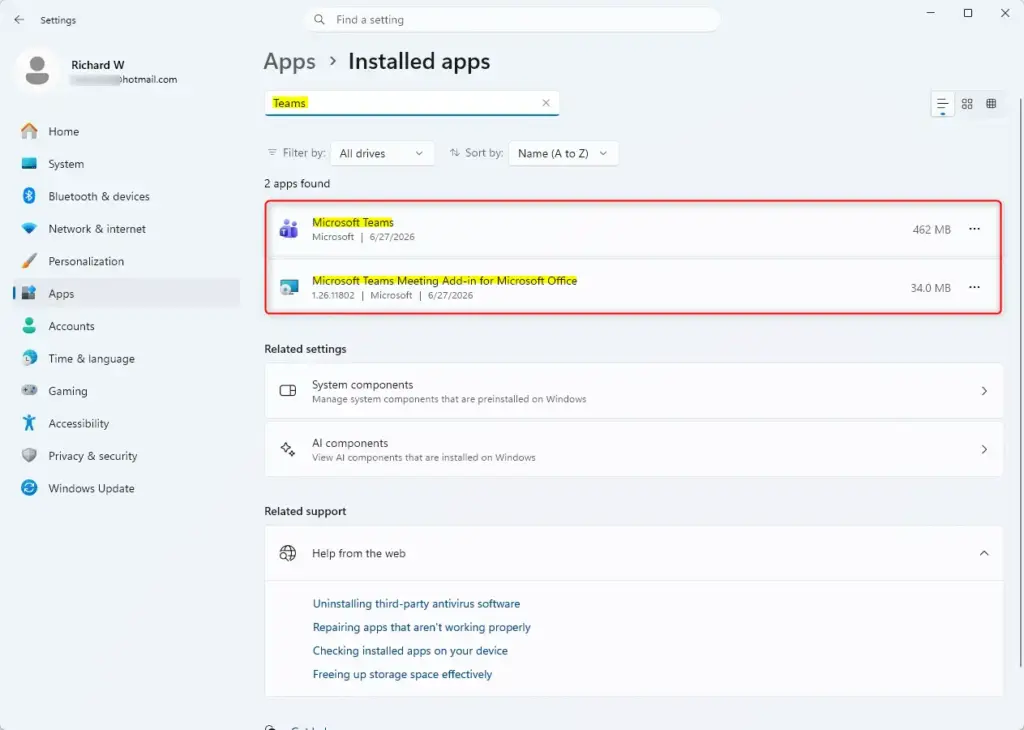Open more options for Microsoft Teams
The image size is (1024, 730).
click(974, 229)
